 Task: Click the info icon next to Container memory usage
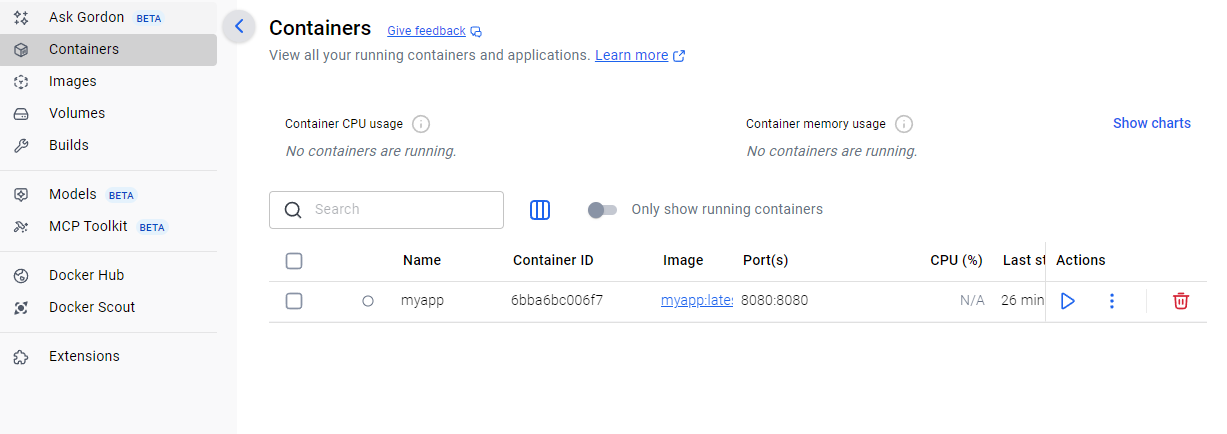tap(904, 124)
